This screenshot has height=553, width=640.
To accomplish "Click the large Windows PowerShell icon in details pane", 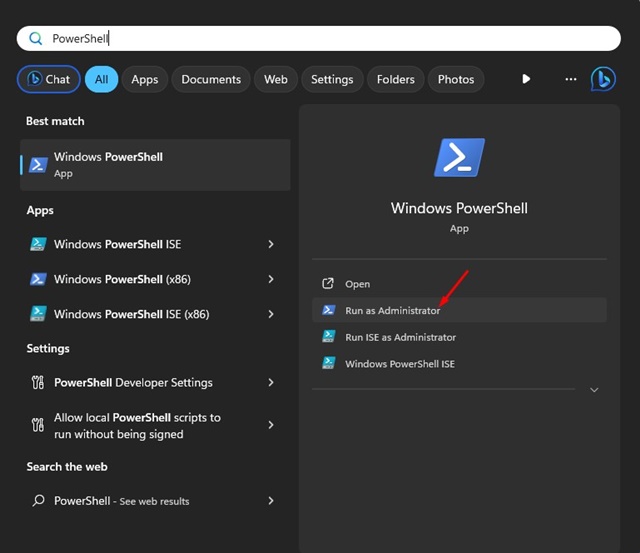I will (459, 158).
